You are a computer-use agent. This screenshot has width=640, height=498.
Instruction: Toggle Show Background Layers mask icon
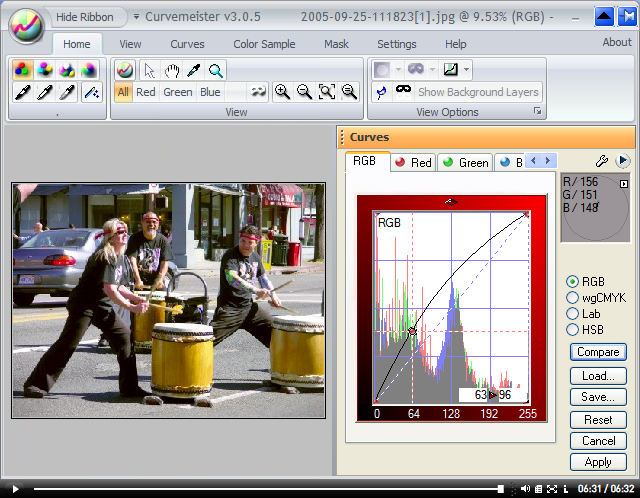pyautogui.click(x=403, y=92)
